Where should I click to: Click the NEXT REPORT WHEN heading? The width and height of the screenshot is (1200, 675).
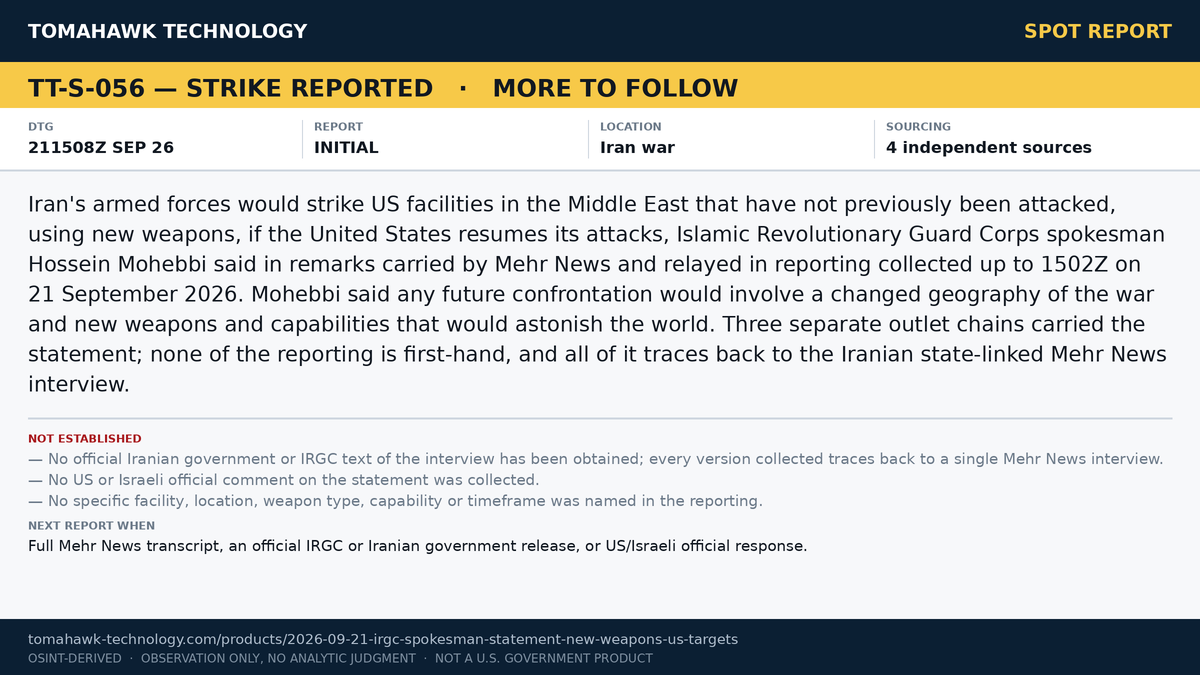click(91, 526)
